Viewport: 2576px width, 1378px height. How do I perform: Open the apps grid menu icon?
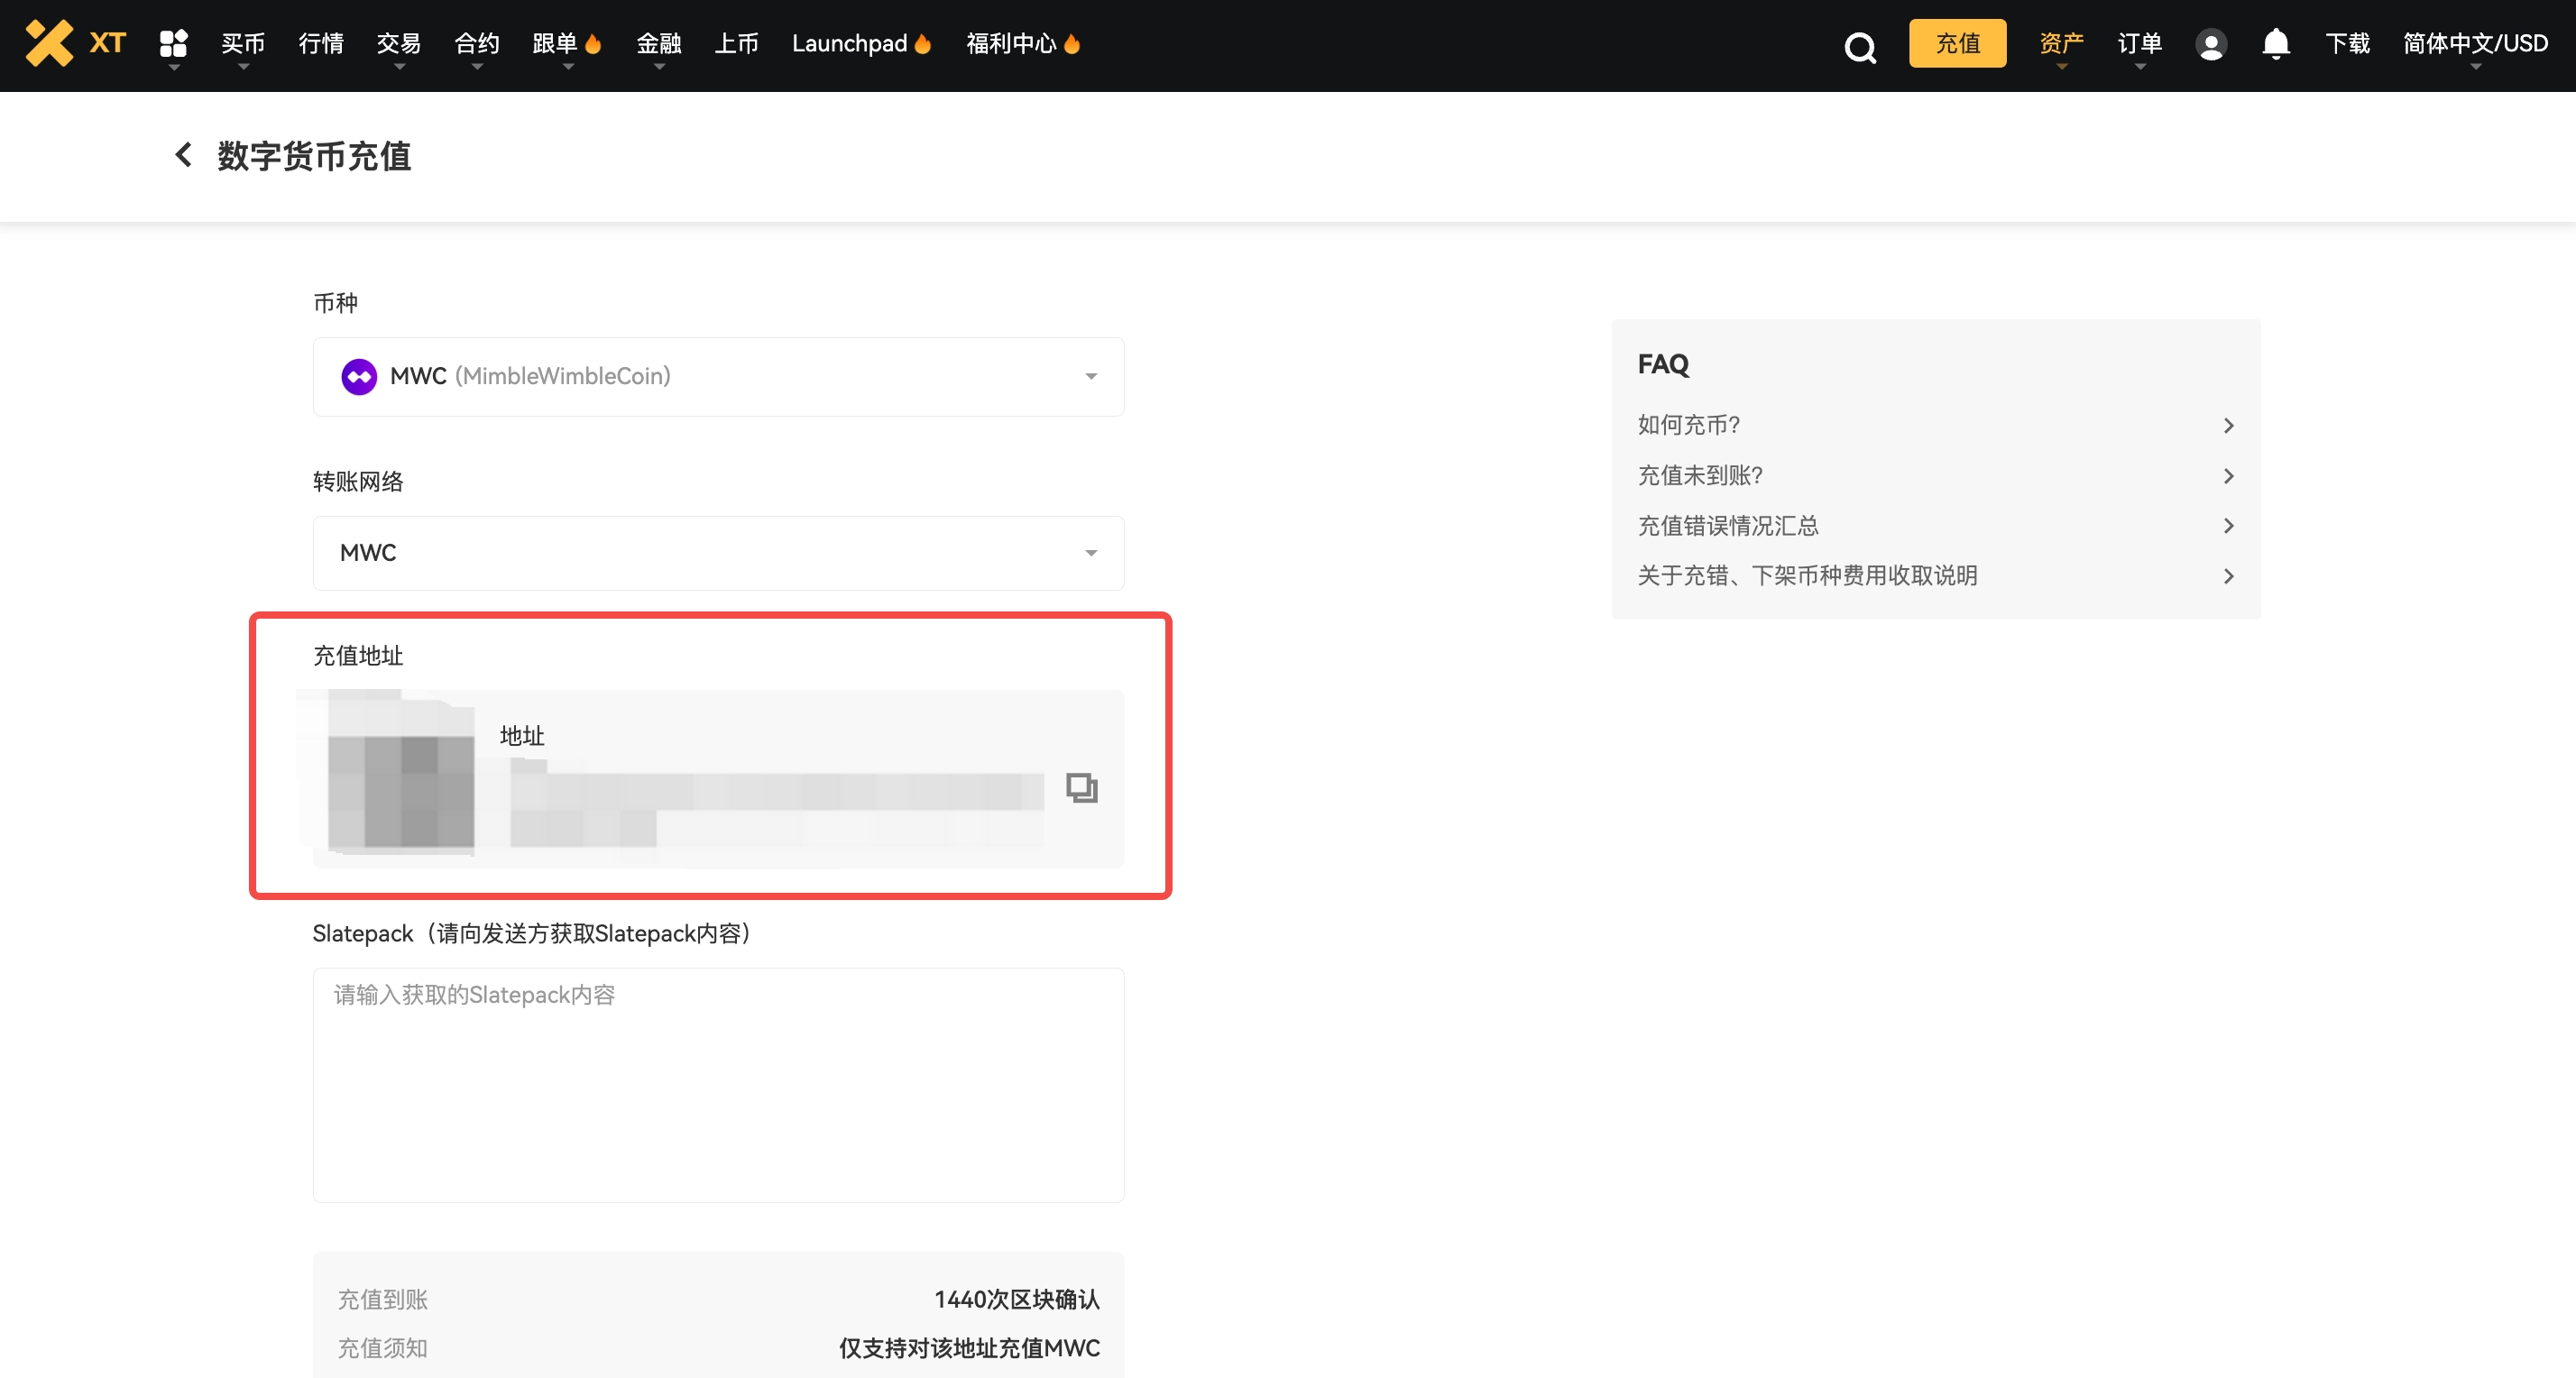coord(173,43)
